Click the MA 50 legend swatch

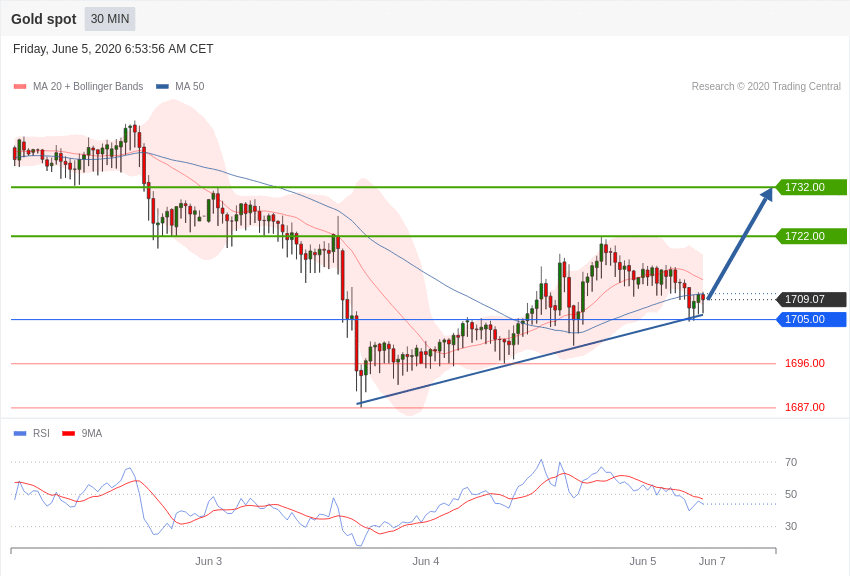point(162,86)
